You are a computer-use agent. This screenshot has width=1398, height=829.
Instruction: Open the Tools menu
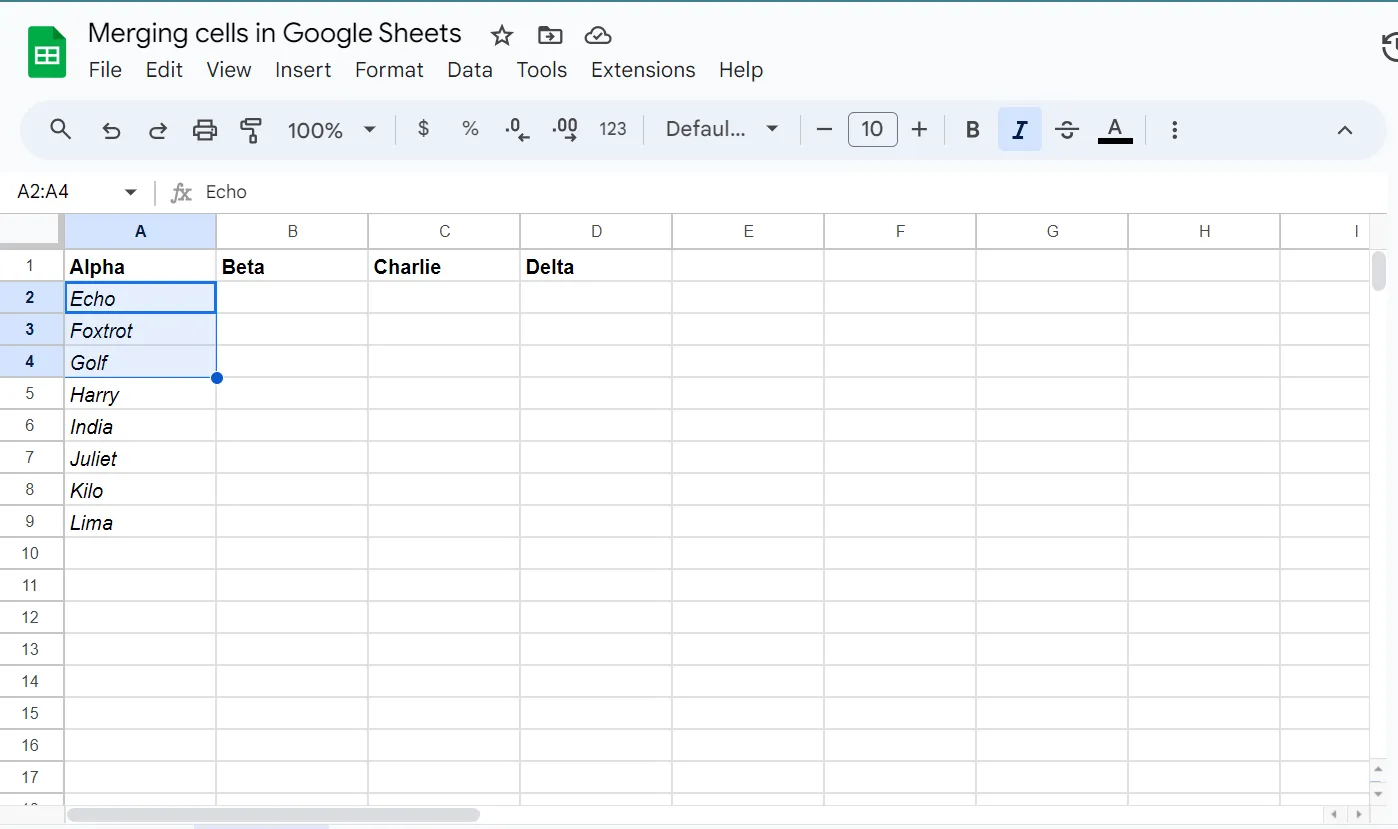pos(542,70)
